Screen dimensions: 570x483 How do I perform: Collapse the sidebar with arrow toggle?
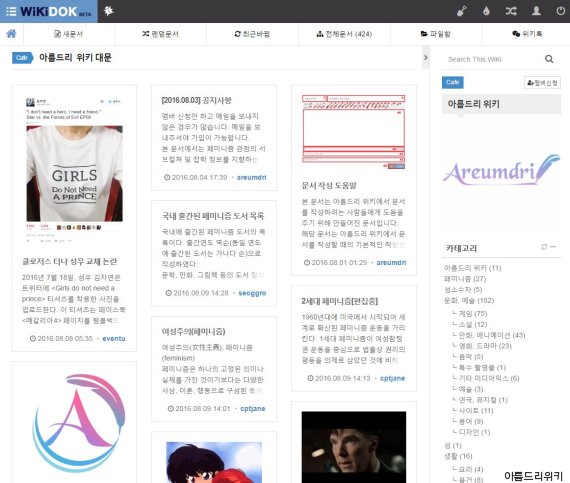tap(426, 57)
